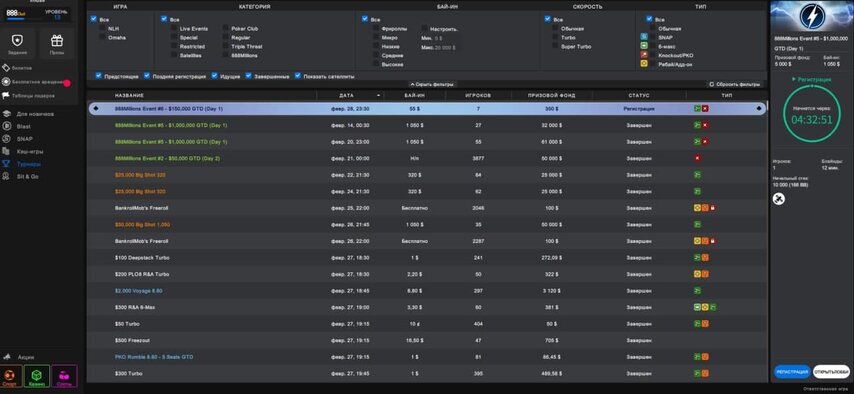Collapse filters with Скрыть фильтры
This screenshot has height=394, width=854.
point(433,85)
